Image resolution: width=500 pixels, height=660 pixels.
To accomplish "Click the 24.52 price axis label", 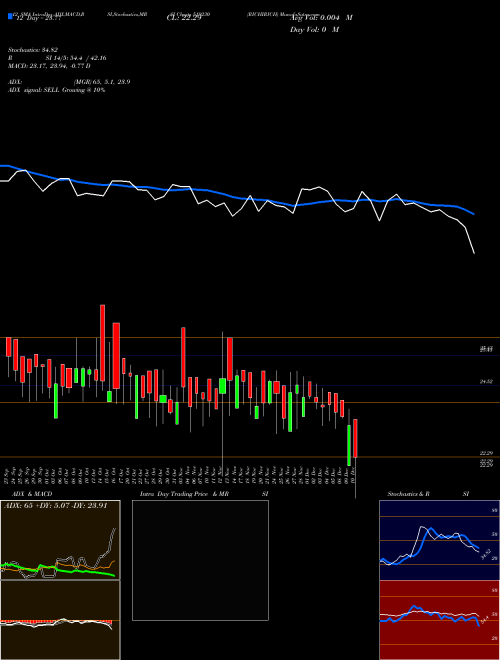I will pyautogui.click(x=486, y=382).
